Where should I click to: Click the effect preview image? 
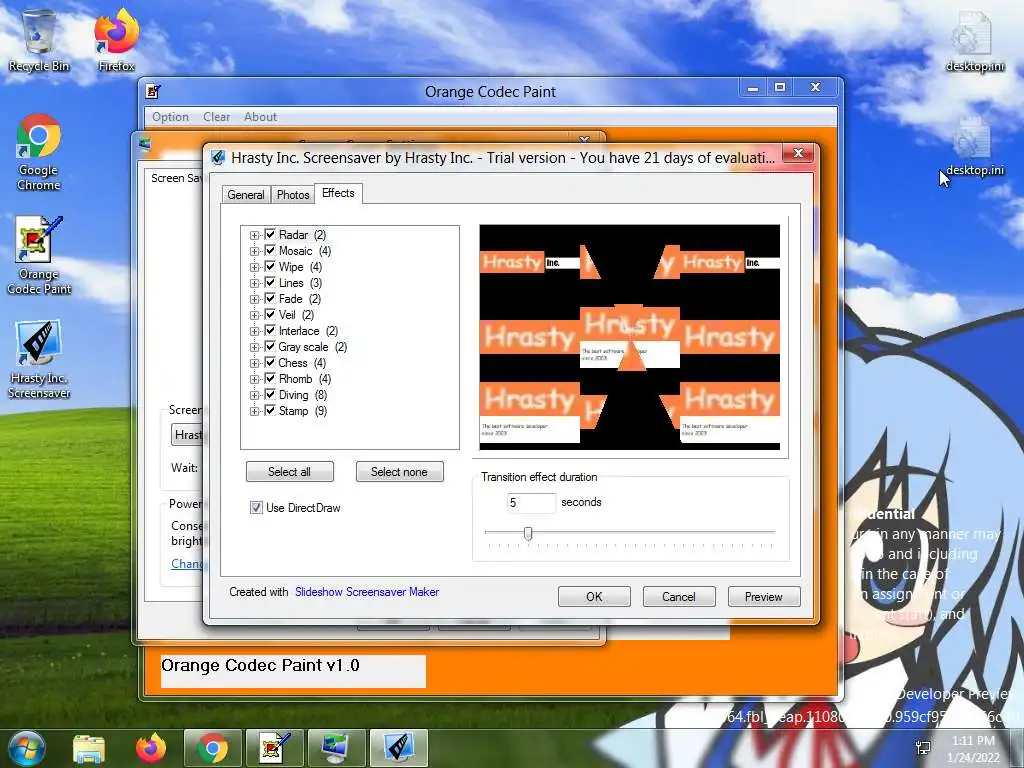point(630,337)
